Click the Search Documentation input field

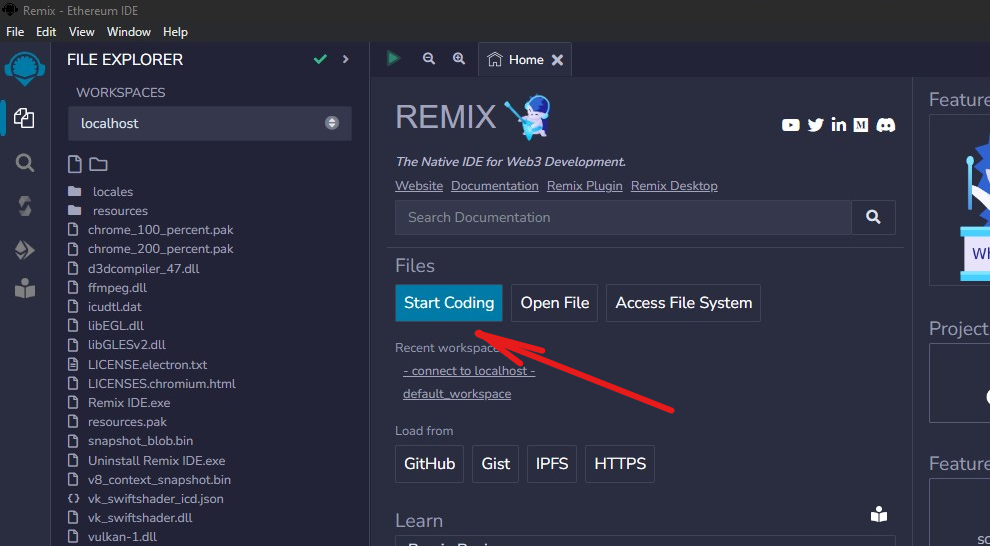622,217
